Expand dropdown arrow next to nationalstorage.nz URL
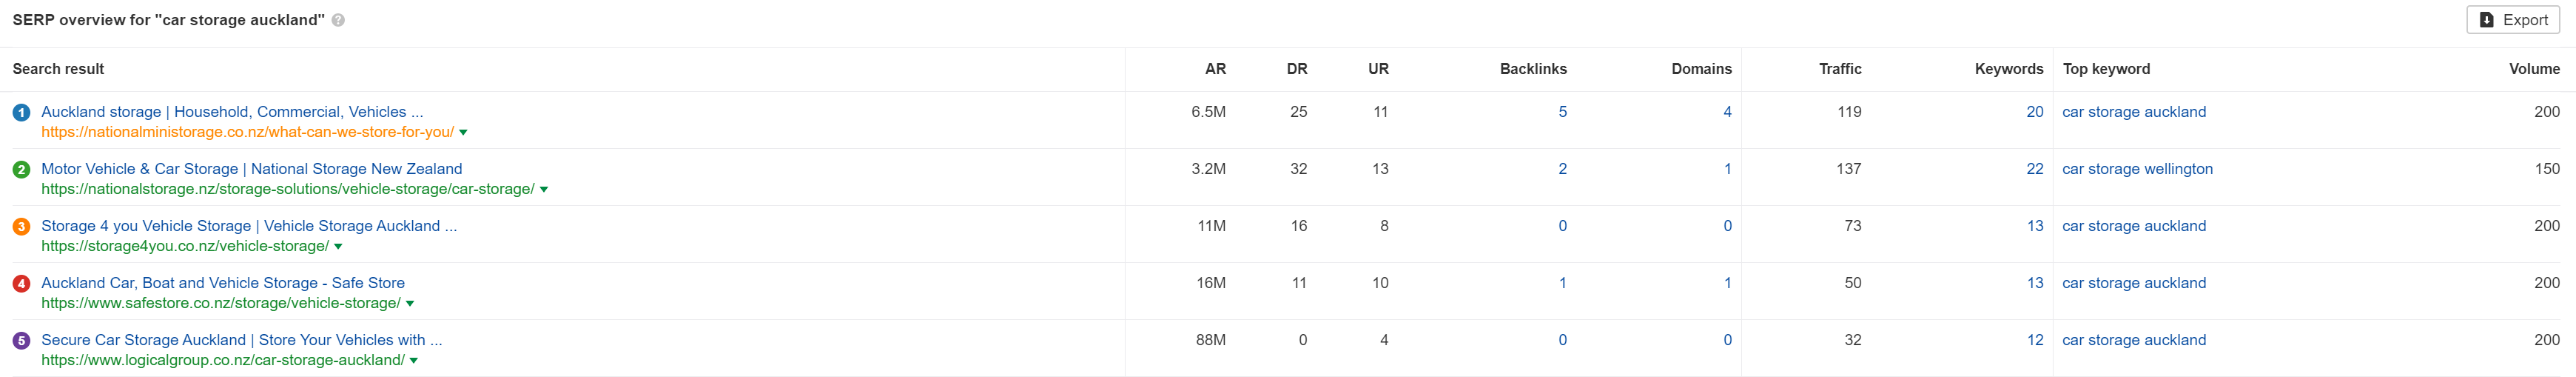The image size is (2576, 377). pyautogui.click(x=544, y=190)
